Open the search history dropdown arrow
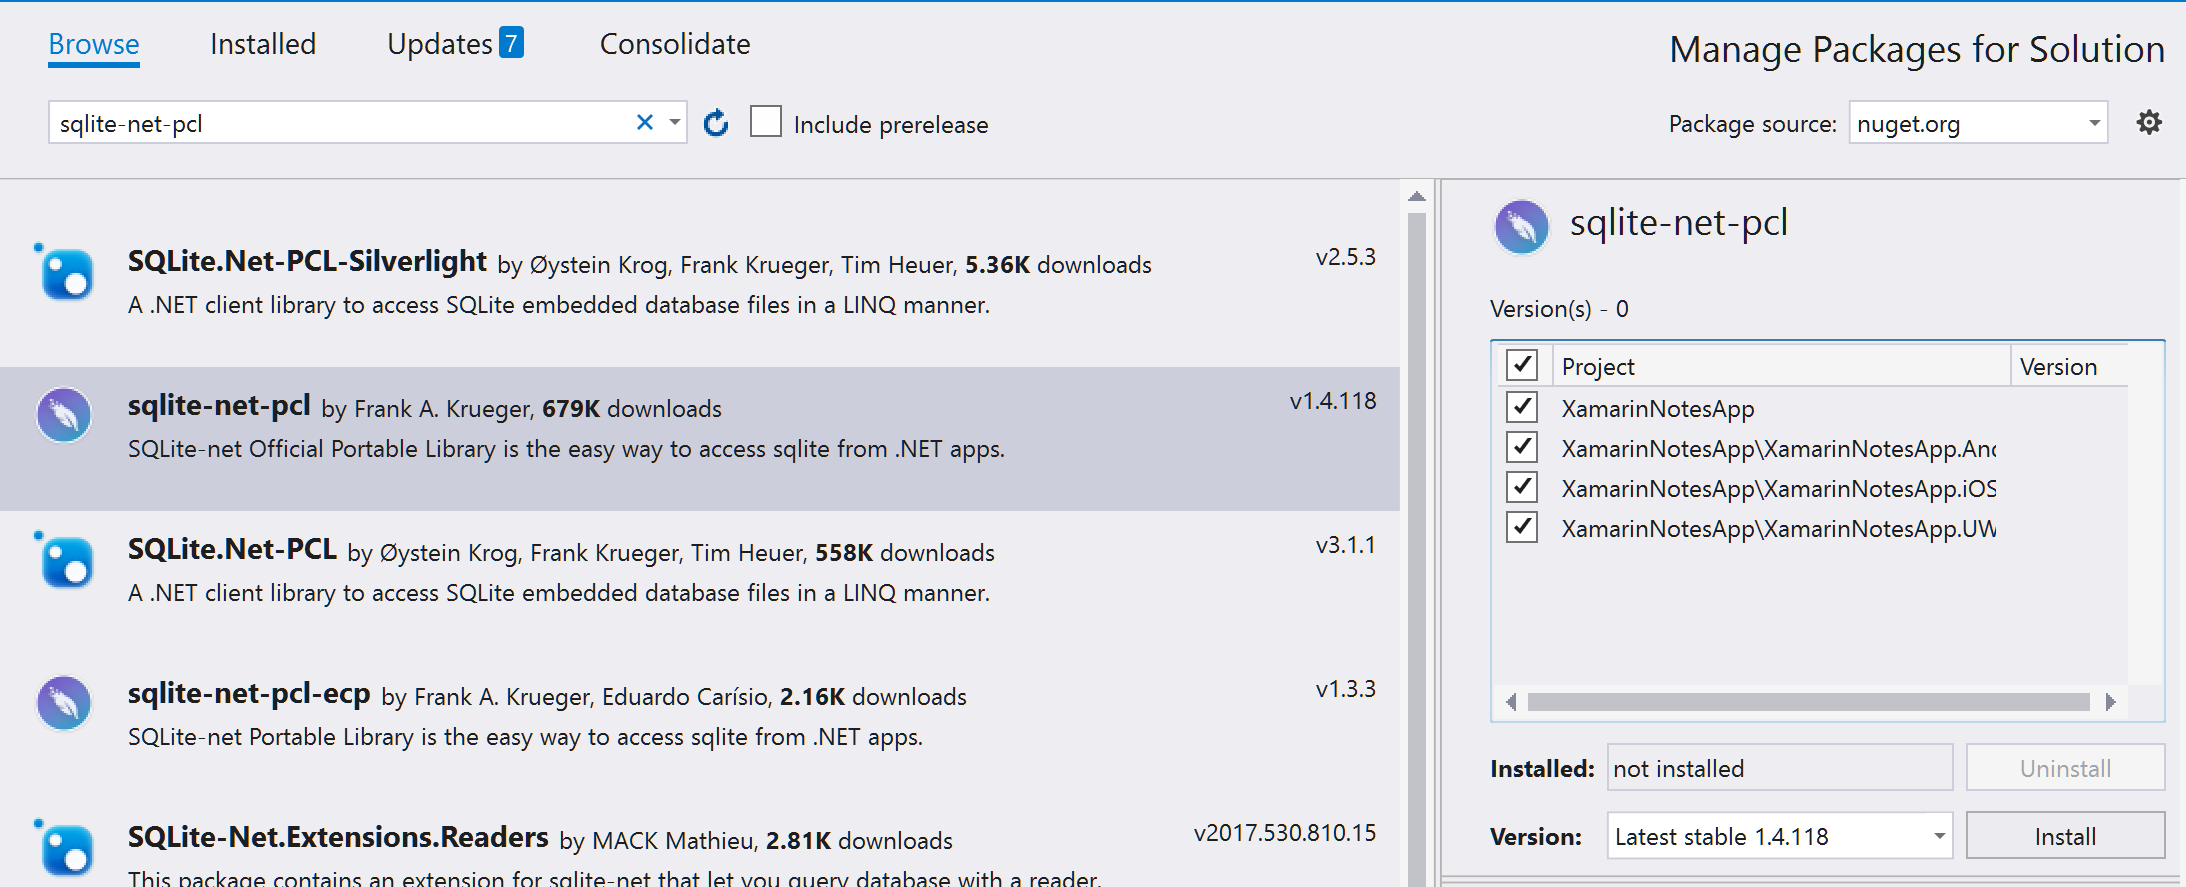Viewport: 2186px width, 887px height. tap(675, 122)
